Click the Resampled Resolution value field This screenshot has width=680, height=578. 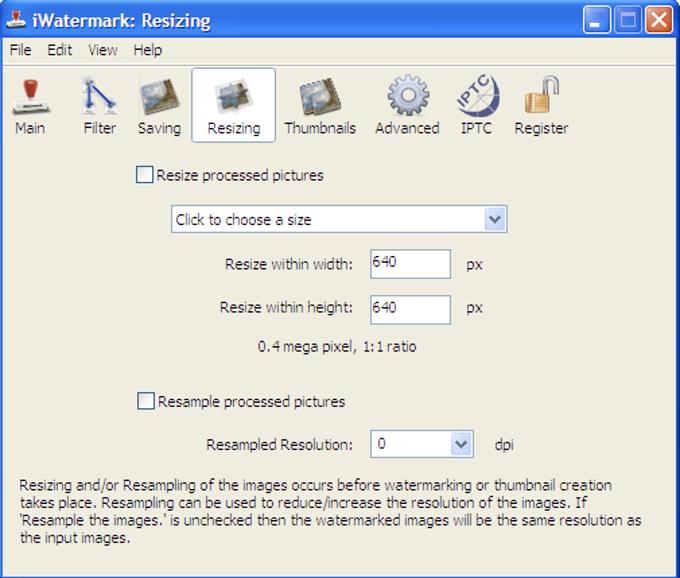[411, 444]
